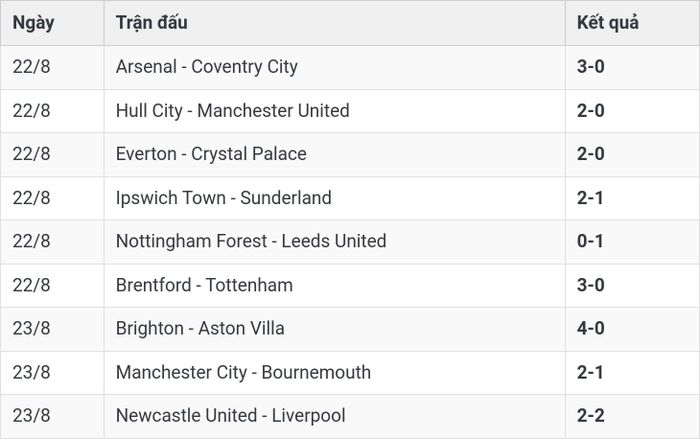Image resolution: width=700 pixels, height=439 pixels.
Task: Click the 3-0 result for Arsenal
Action: (x=591, y=67)
